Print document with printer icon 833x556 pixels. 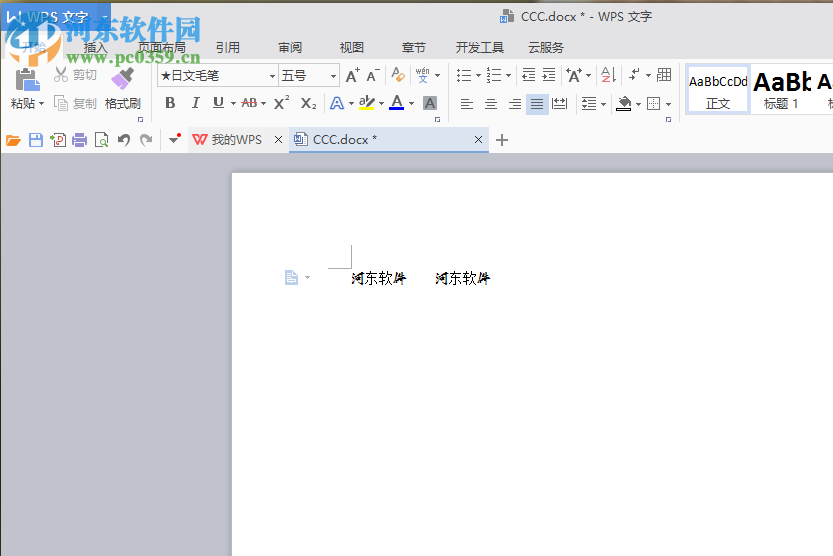point(79,140)
